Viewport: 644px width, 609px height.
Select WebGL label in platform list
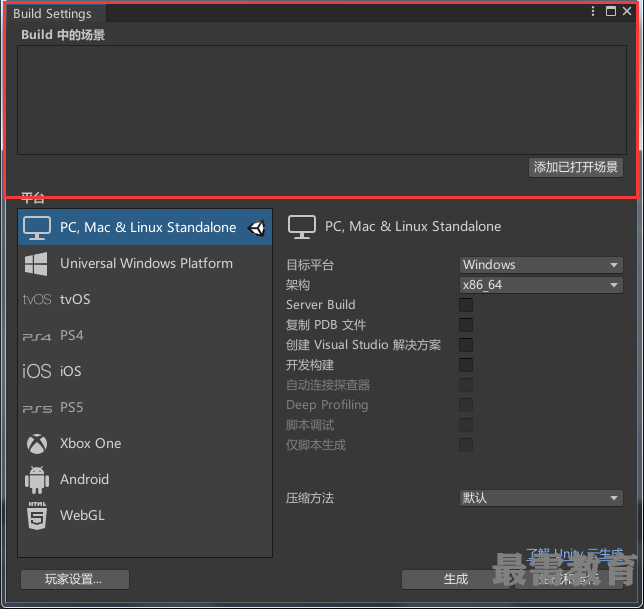[82, 515]
